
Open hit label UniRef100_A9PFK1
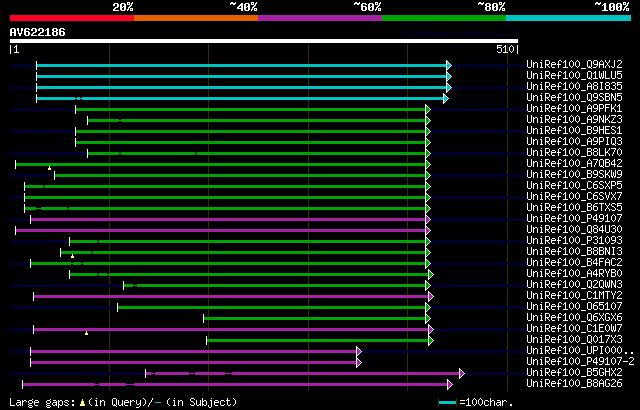point(574,108)
